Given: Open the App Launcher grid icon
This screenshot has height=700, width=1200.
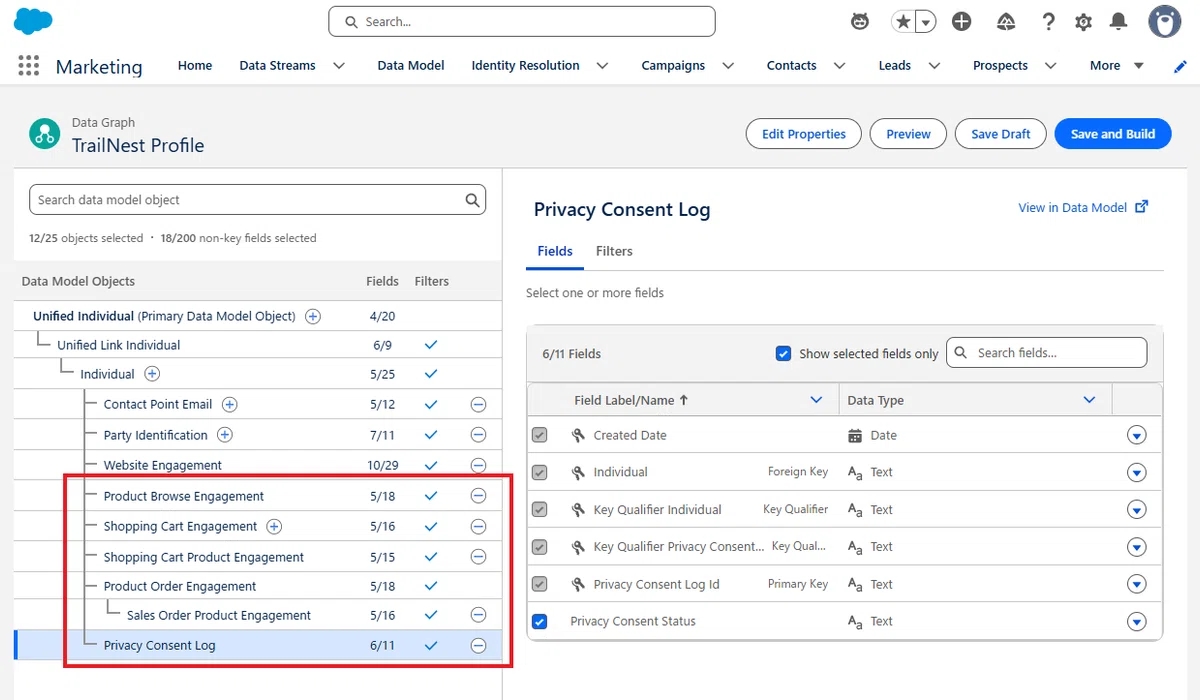Looking at the screenshot, I should click(x=29, y=66).
